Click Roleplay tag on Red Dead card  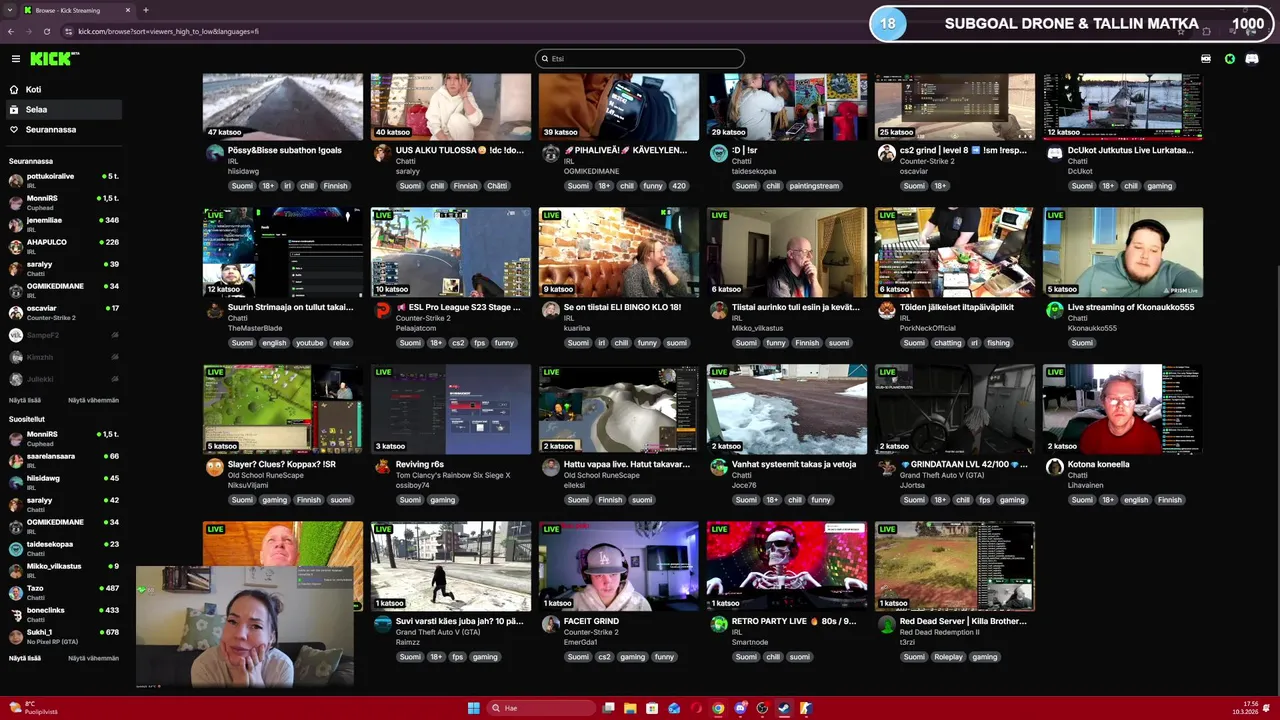pos(948,657)
